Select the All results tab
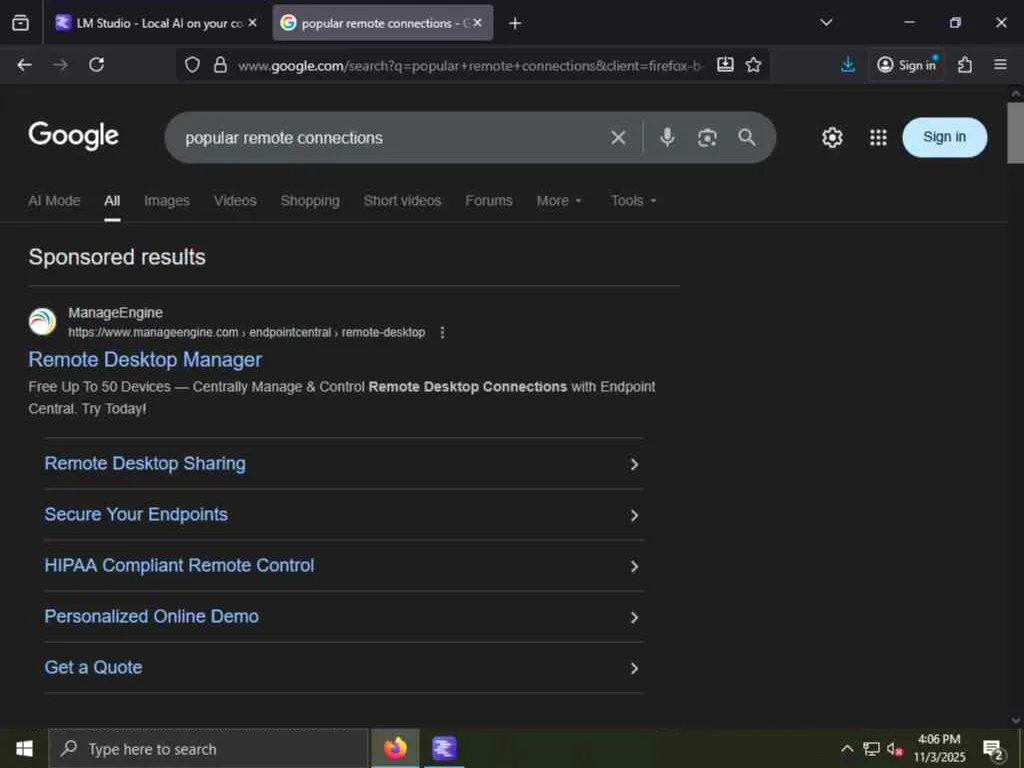Viewport: 1024px width, 768px height. pos(112,201)
